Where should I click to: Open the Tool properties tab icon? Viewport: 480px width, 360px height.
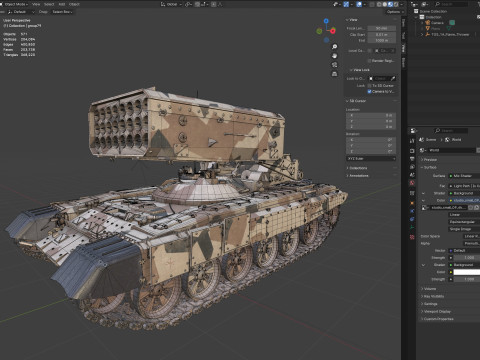(x=412, y=141)
